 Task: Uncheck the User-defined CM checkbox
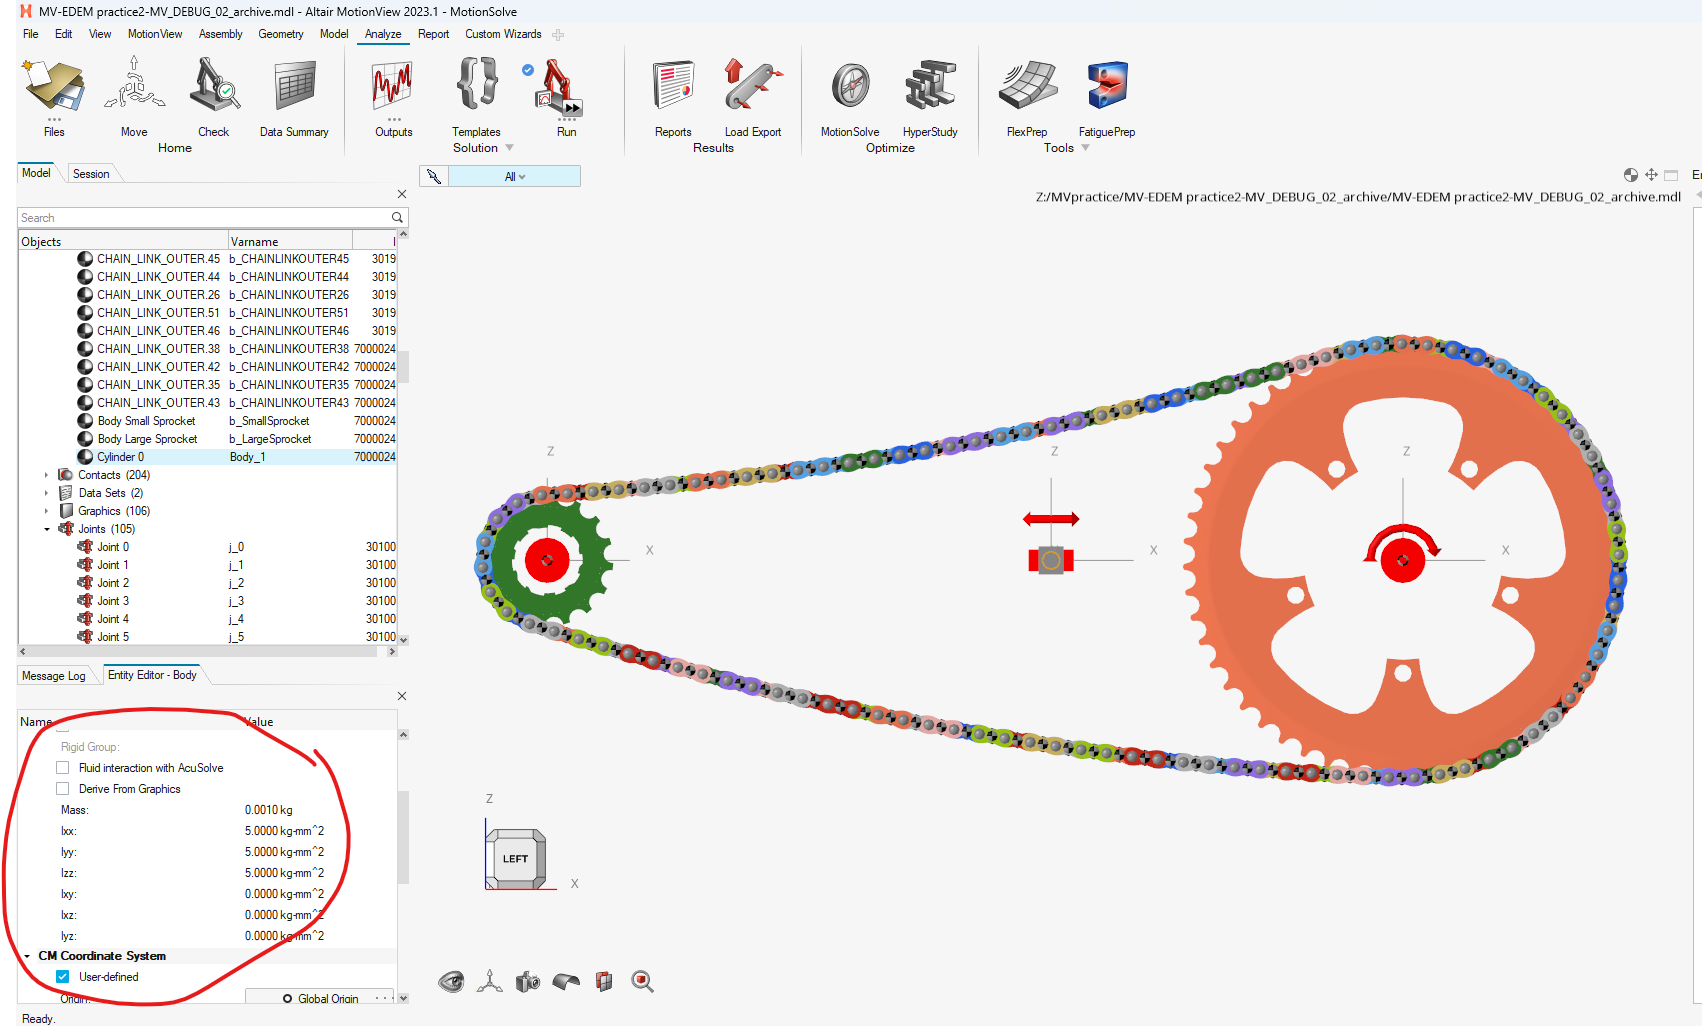point(63,977)
